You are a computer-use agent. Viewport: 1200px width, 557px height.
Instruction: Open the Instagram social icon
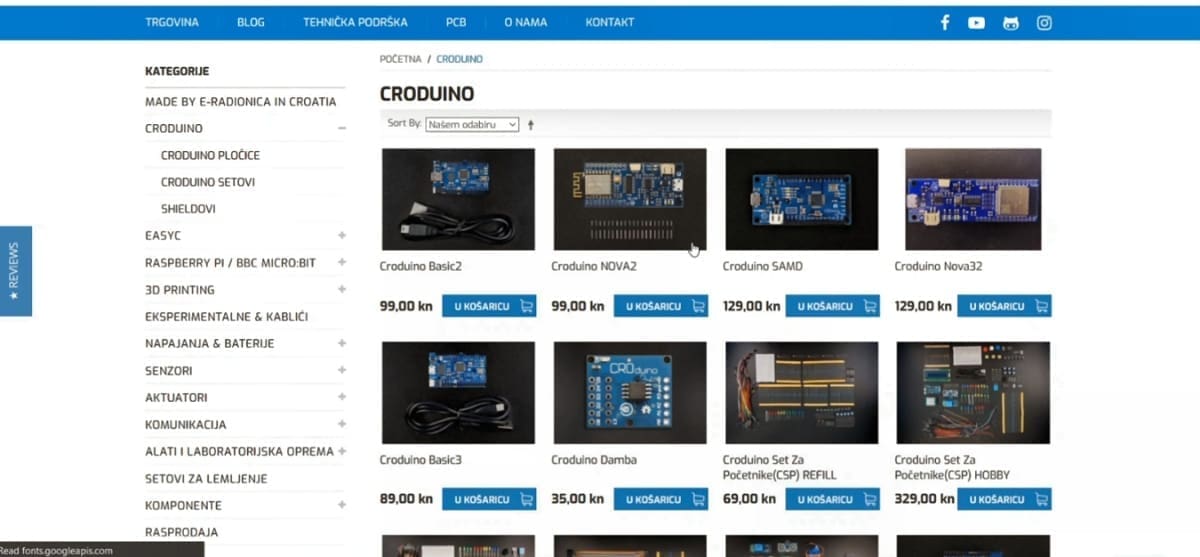pos(1044,23)
